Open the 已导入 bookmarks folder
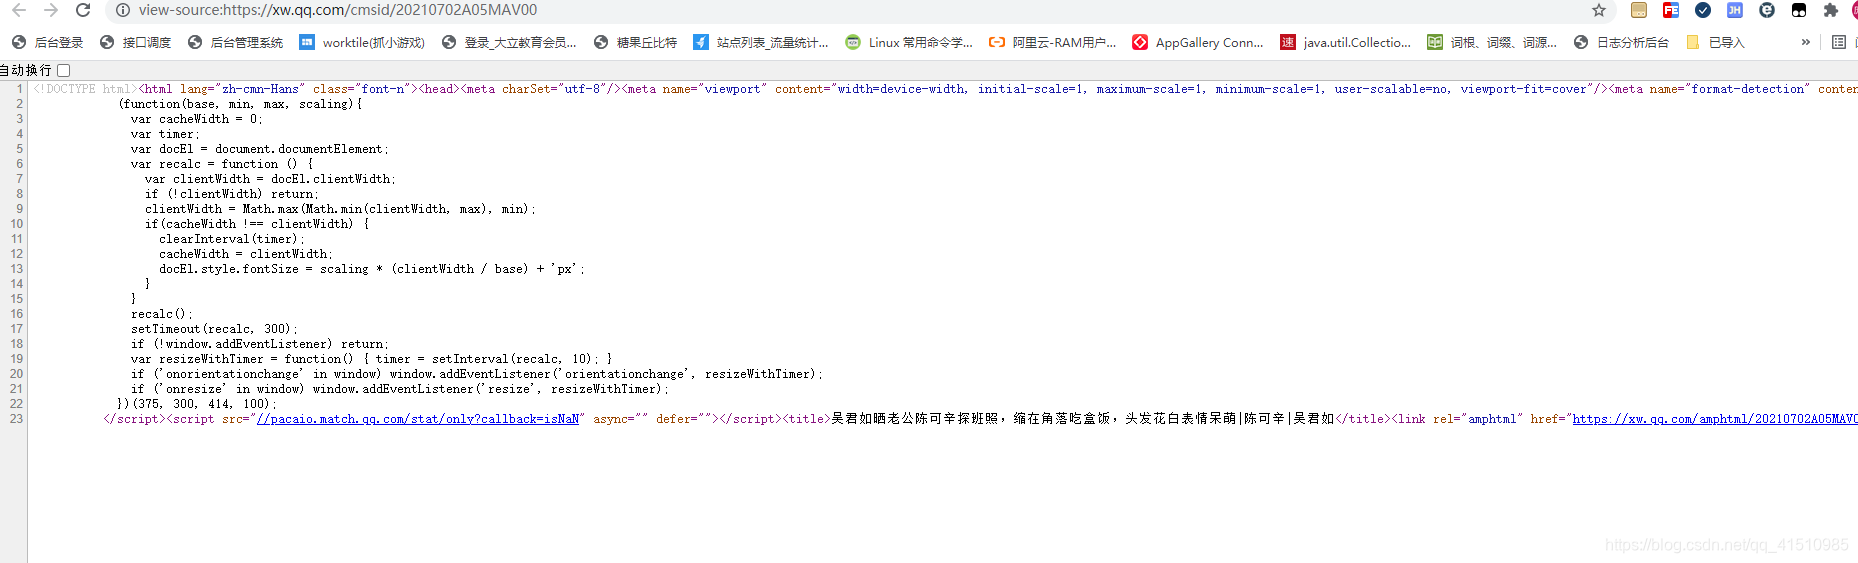1858x563 pixels. tap(1715, 42)
